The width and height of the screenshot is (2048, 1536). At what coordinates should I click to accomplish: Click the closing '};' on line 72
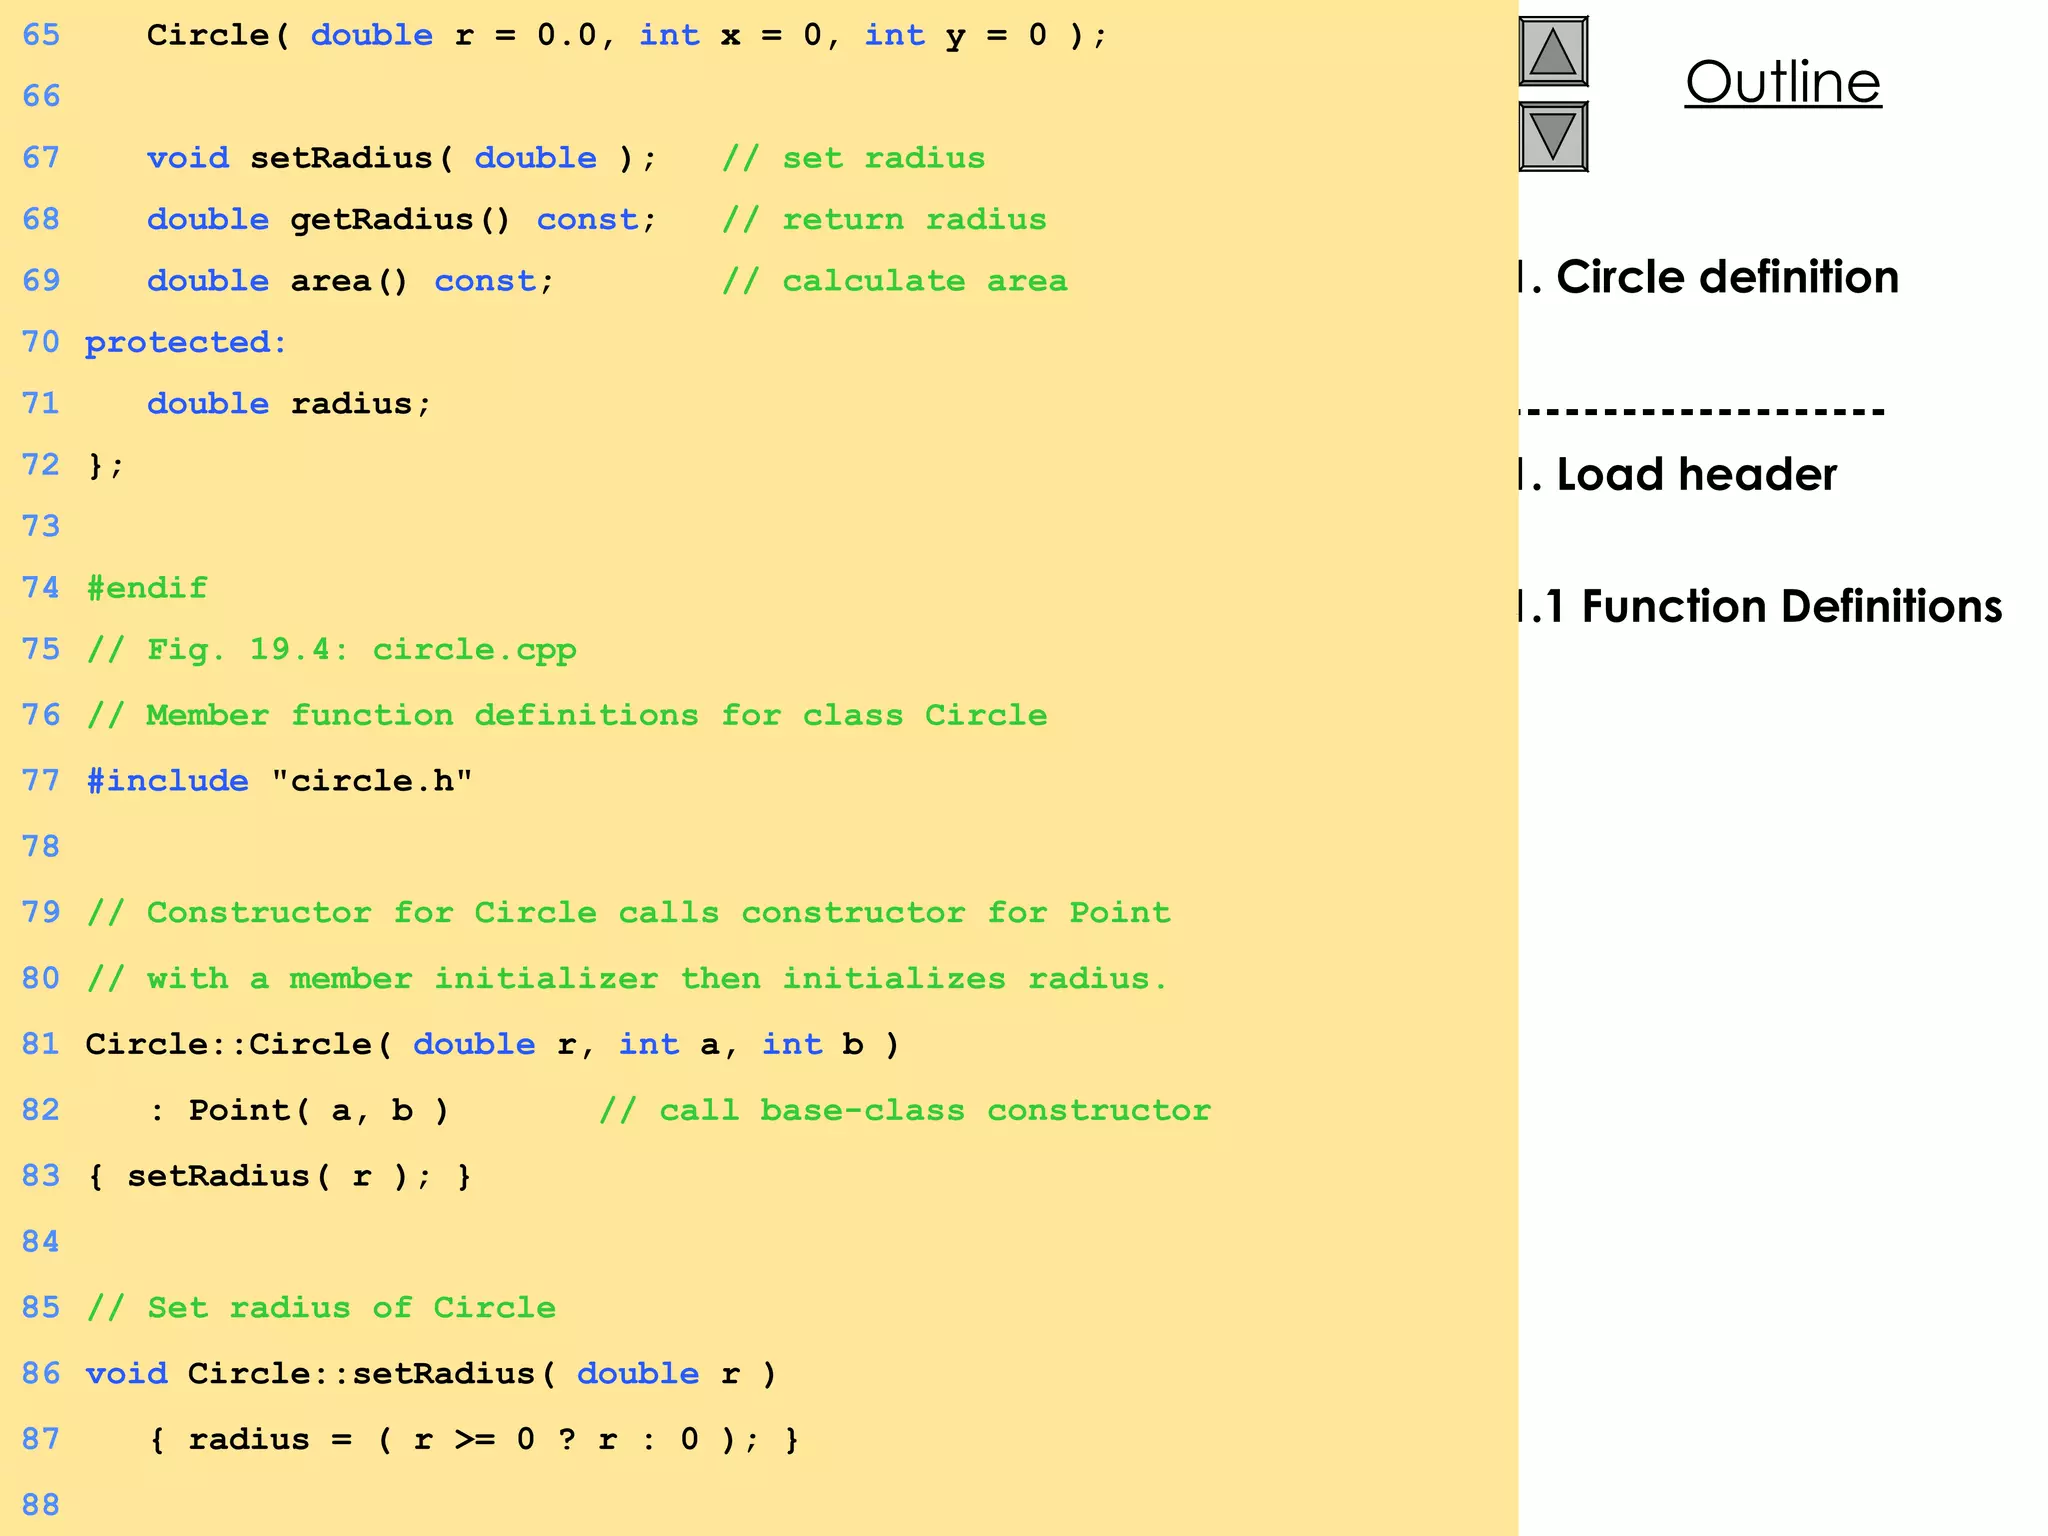pyautogui.click(x=105, y=465)
